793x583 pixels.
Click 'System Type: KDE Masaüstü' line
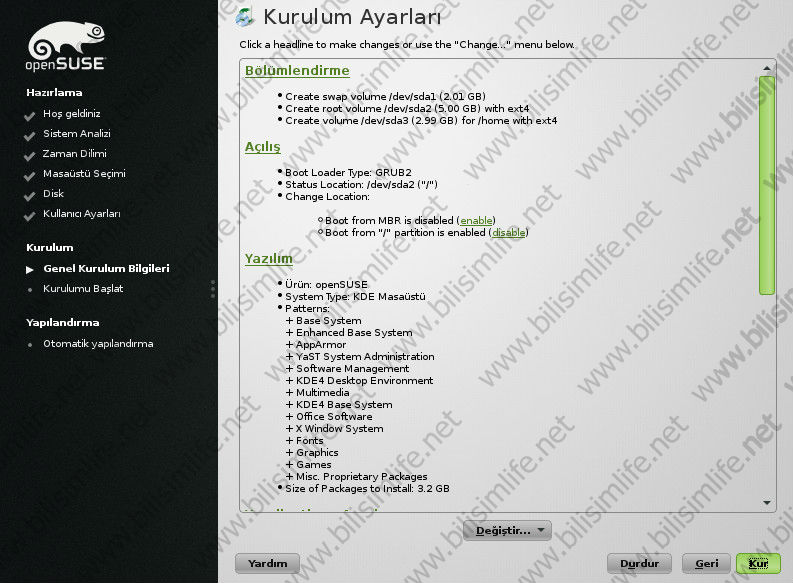(355, 297)
